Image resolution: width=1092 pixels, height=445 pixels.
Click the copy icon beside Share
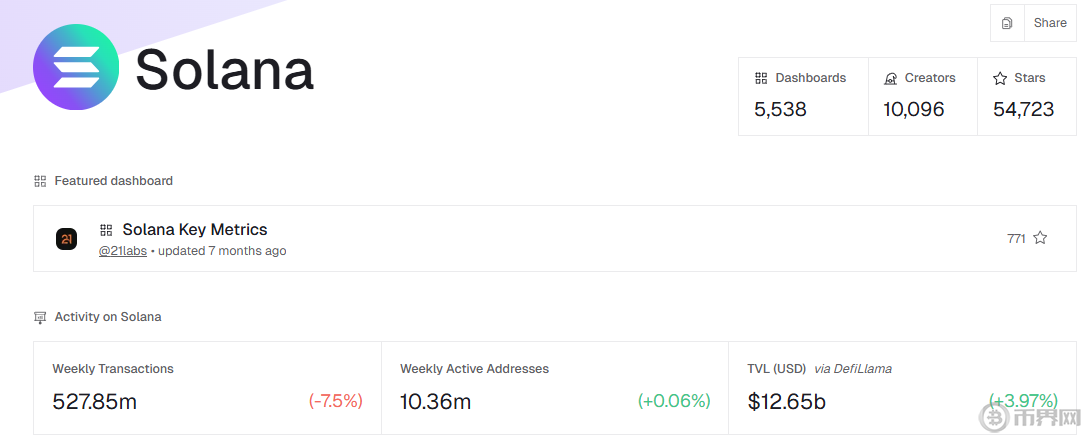point(1007,23)
